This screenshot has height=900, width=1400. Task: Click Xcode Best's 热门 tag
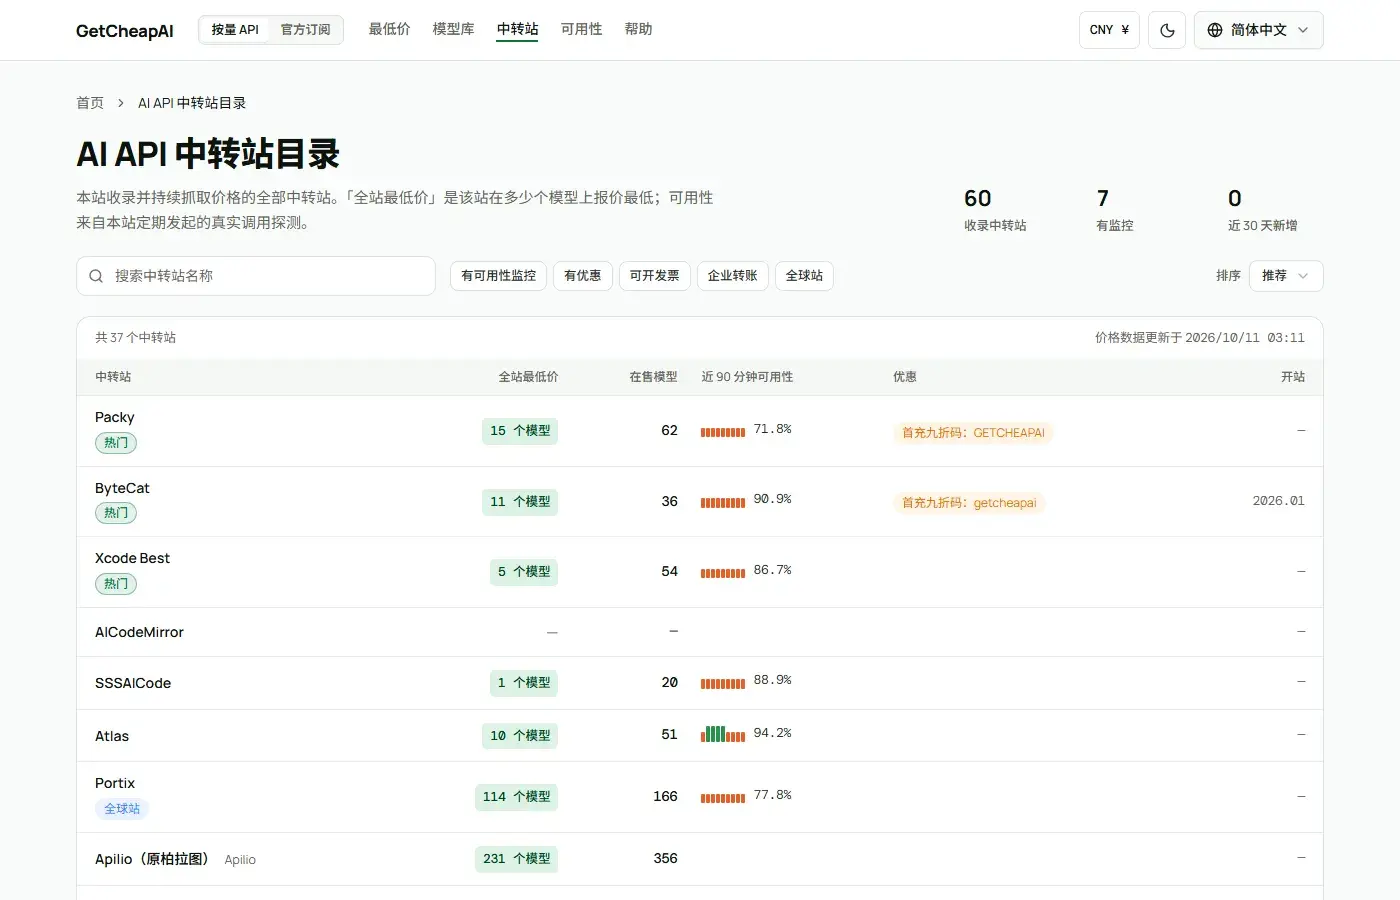click(x=116, y=584)
